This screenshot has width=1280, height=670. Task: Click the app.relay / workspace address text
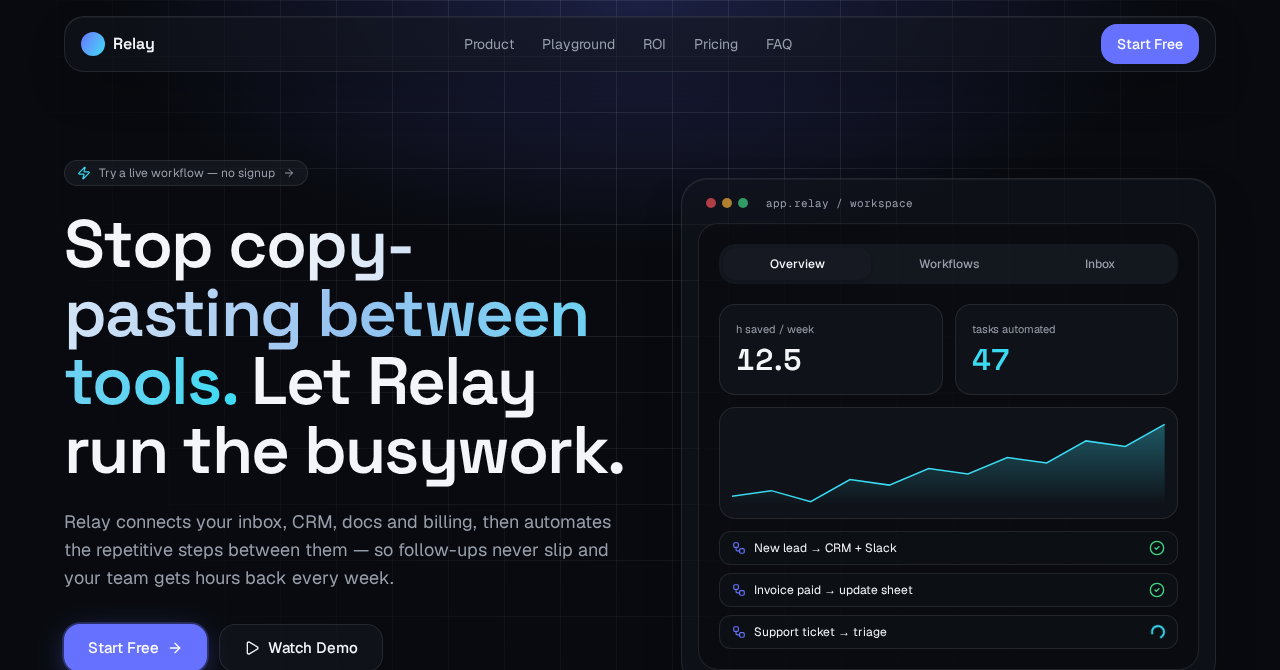point(839,203)
